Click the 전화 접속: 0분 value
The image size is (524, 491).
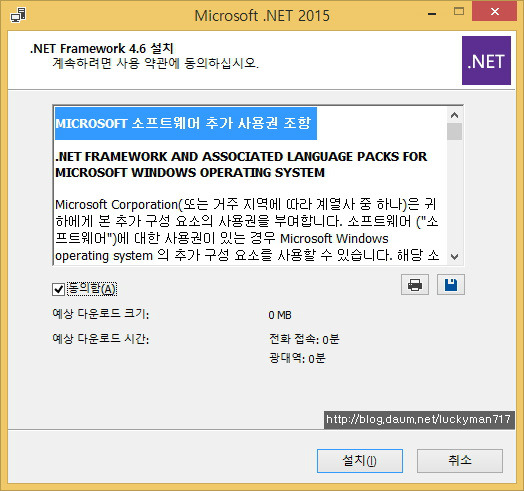tap(304, 339)
